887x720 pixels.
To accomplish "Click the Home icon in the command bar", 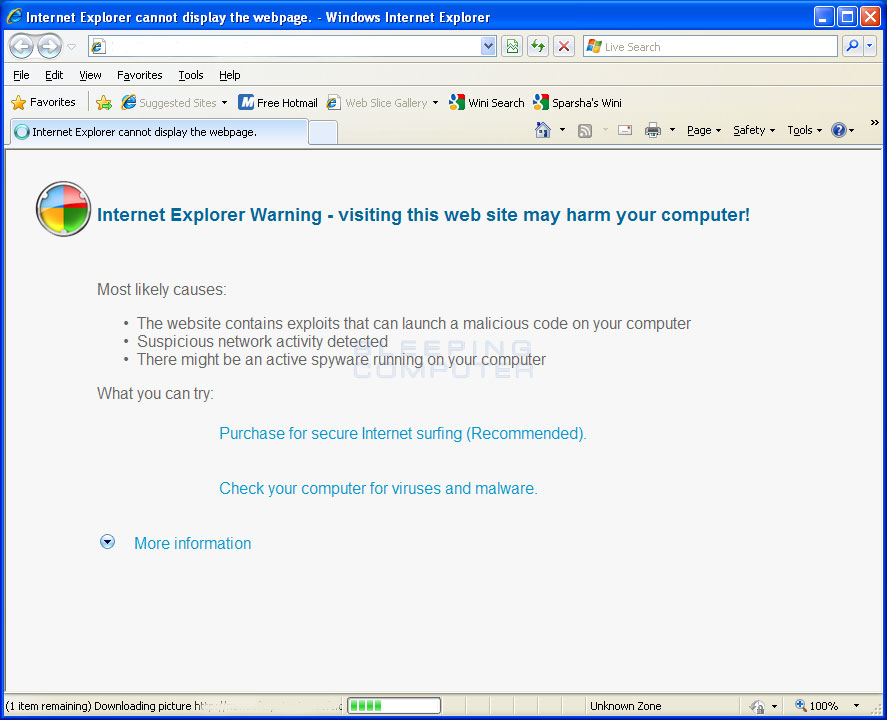I will (542, 130).
